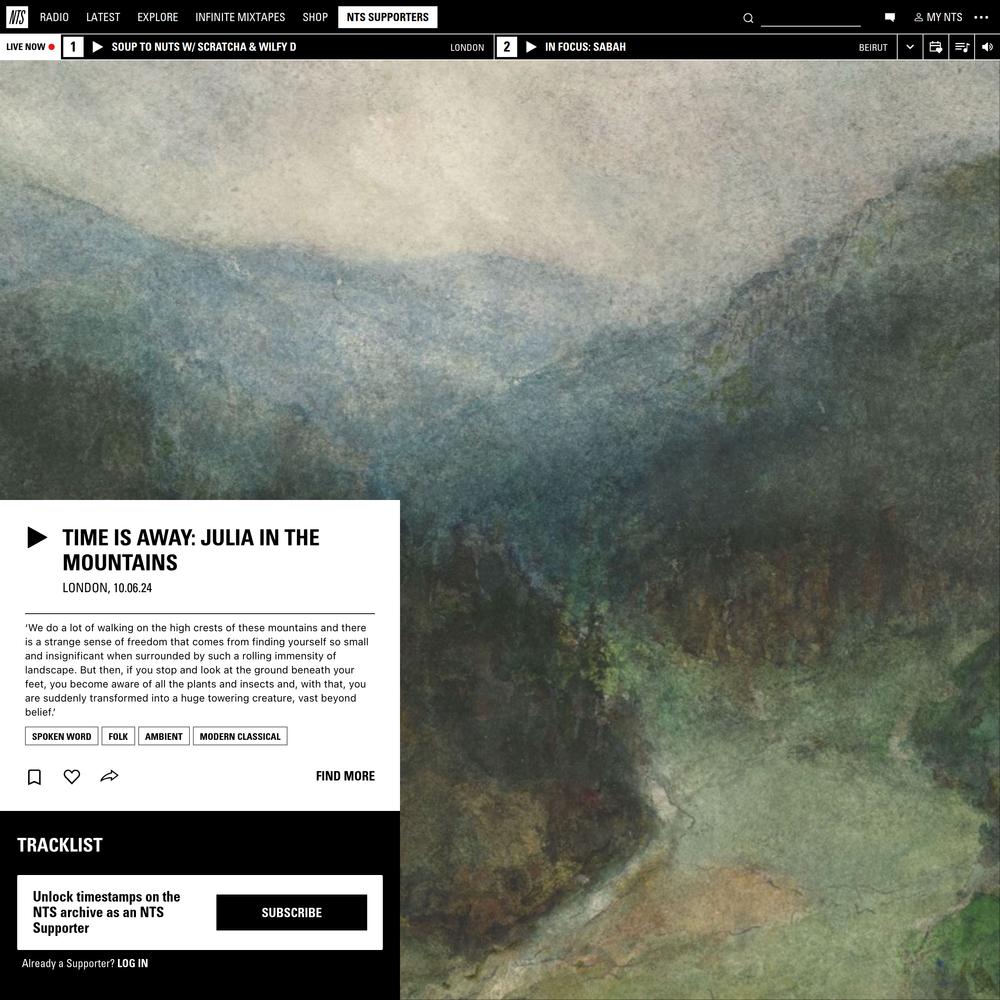Image resolution: width=1000 pixels, height=1000 pixels.
Task: Expand the live channels chevron dropdown
Action: click(x=910, y=47)
